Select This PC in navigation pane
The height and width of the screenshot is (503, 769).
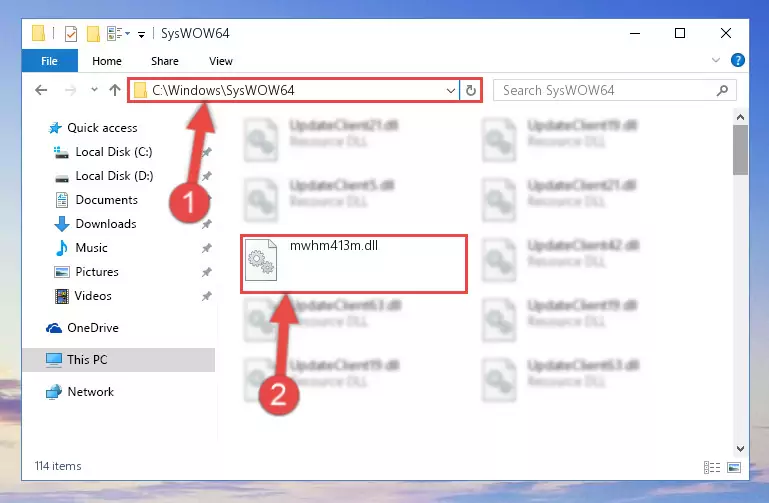click(118, 360)
